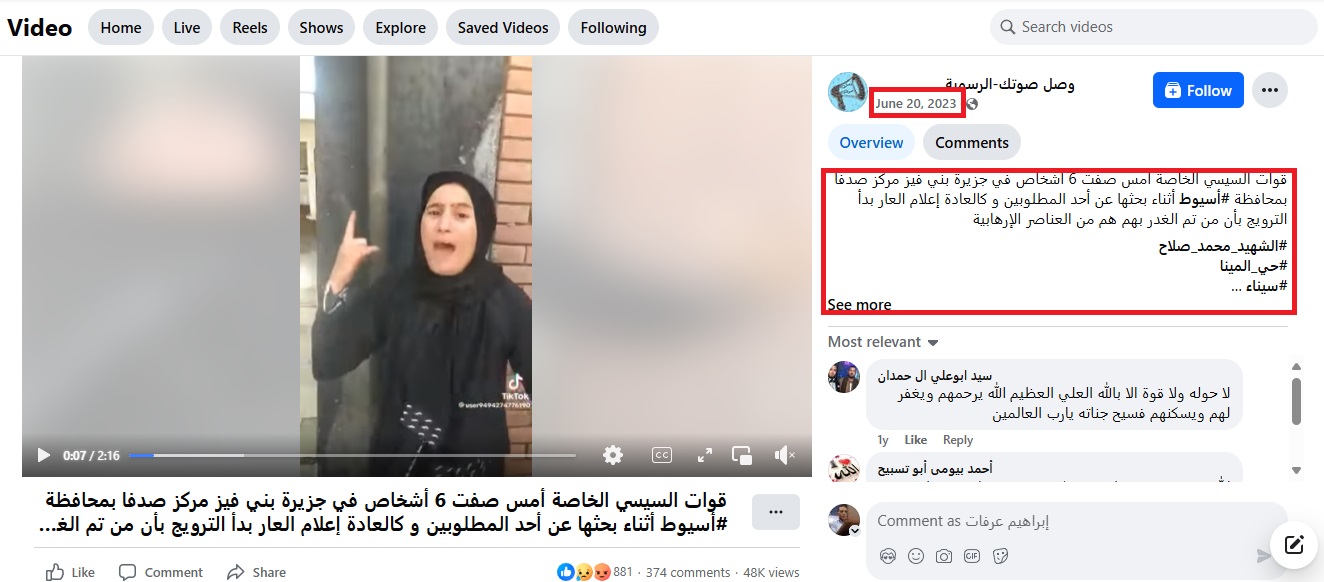Expand video to fullscreen
The image size is (1324, 582).
(x=704, y=455)
